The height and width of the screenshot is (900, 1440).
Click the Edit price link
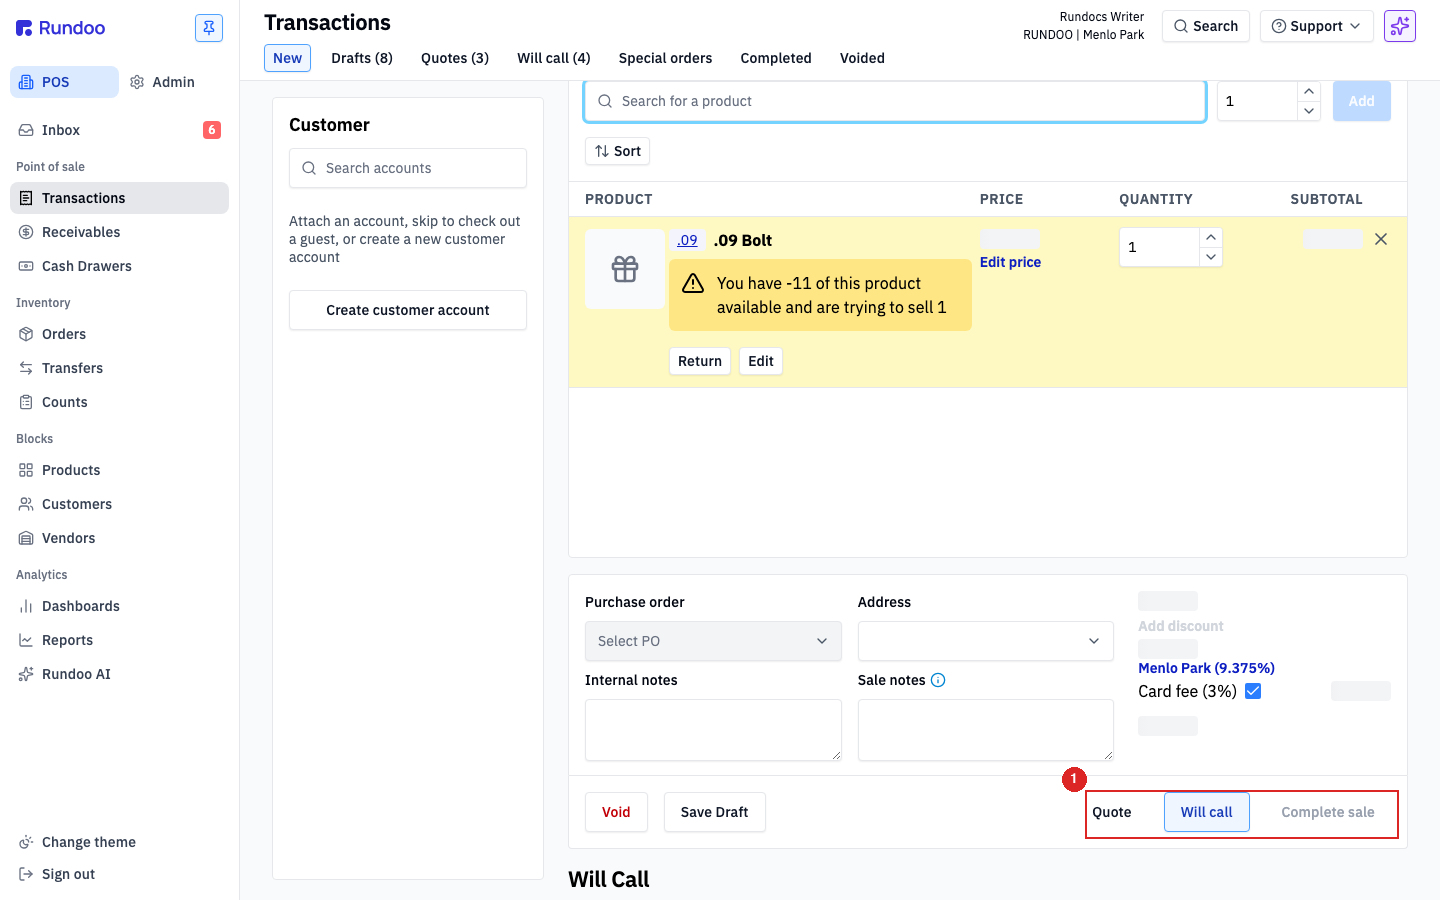pyautogui.click(x=1010, y=262)
